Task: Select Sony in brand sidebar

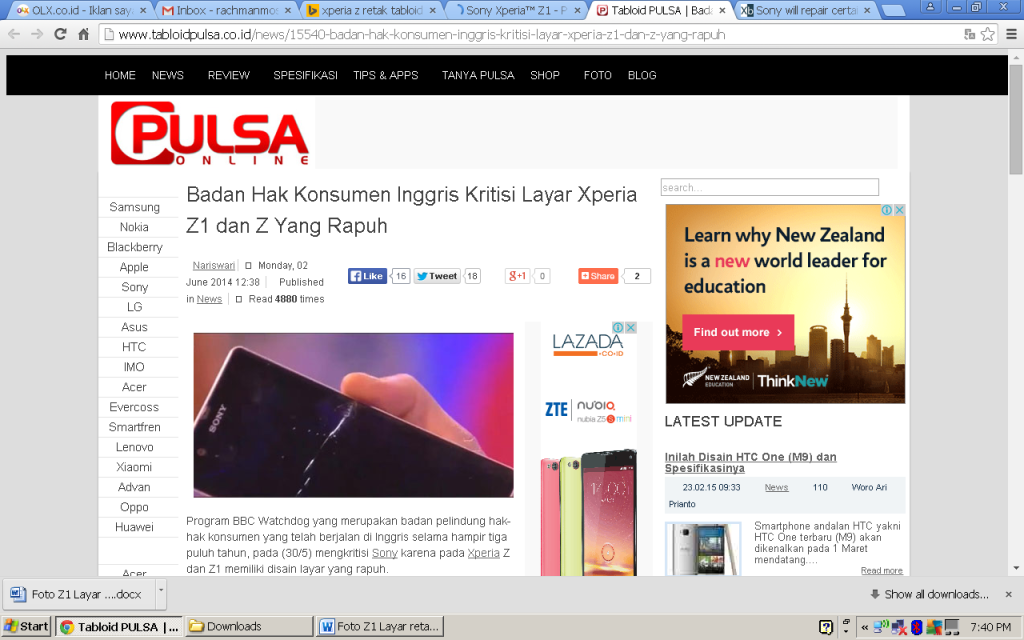Action: tap(135, 287)
